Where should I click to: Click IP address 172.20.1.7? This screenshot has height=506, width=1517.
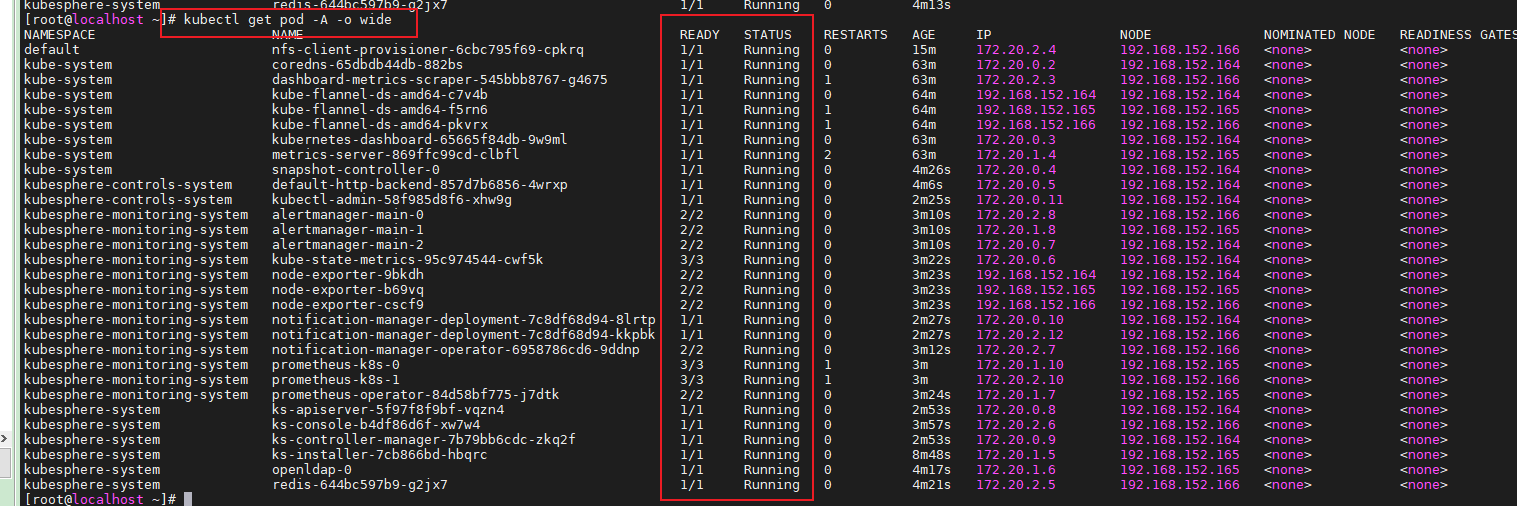click(1016, 395)
